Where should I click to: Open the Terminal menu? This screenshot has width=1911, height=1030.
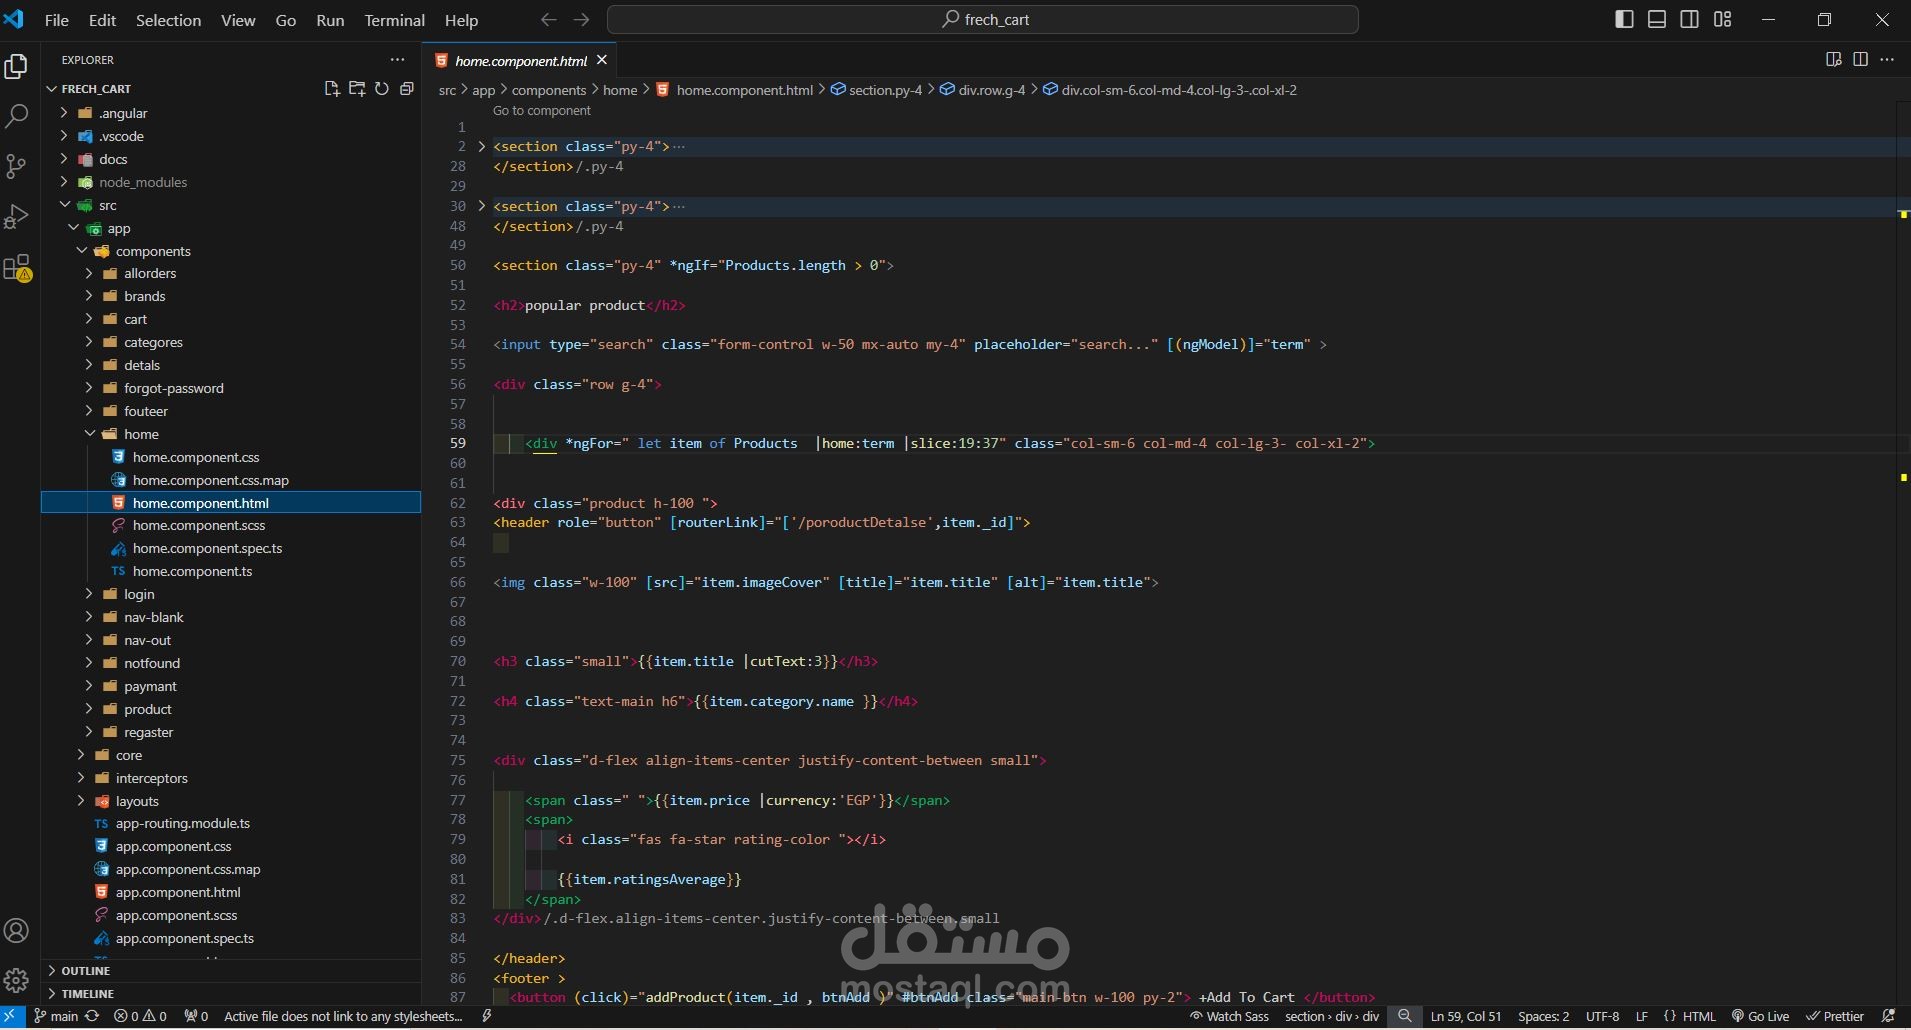point(394,20)
